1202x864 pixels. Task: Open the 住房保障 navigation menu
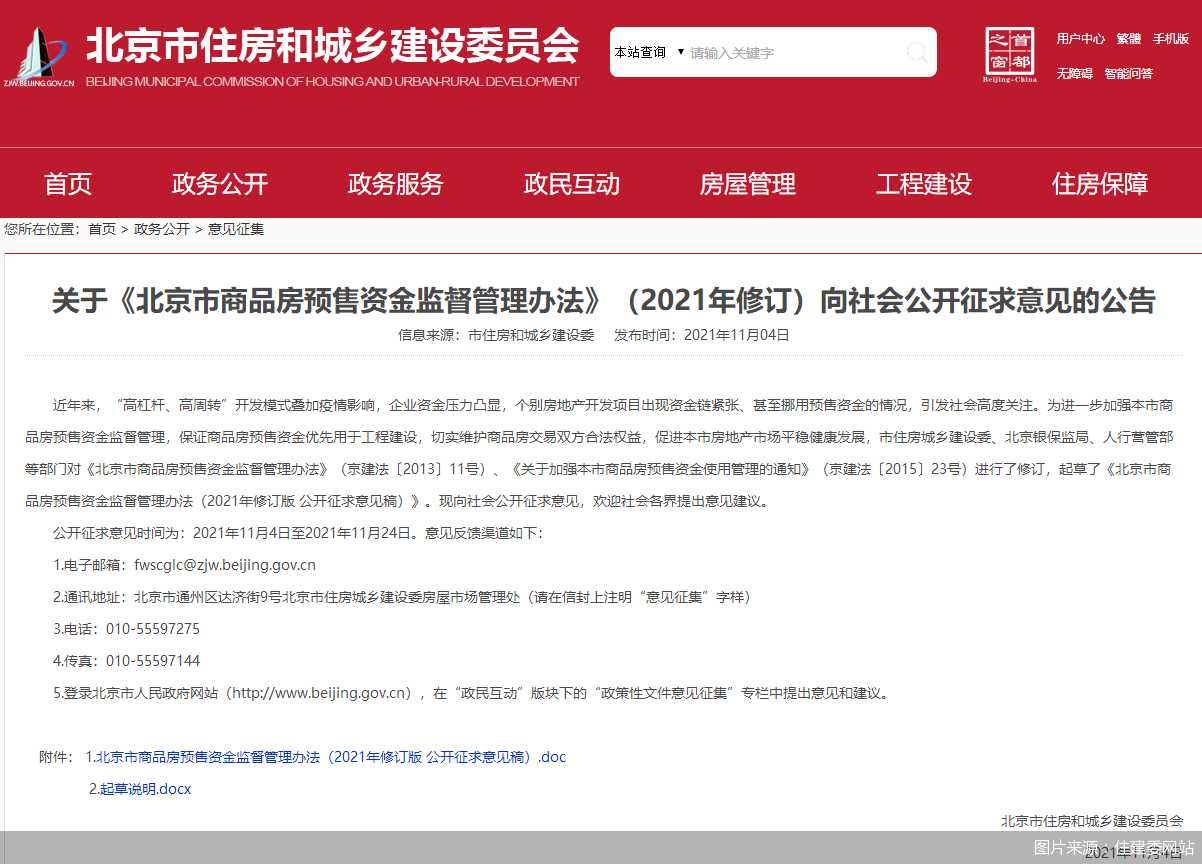coord(1100,184)
